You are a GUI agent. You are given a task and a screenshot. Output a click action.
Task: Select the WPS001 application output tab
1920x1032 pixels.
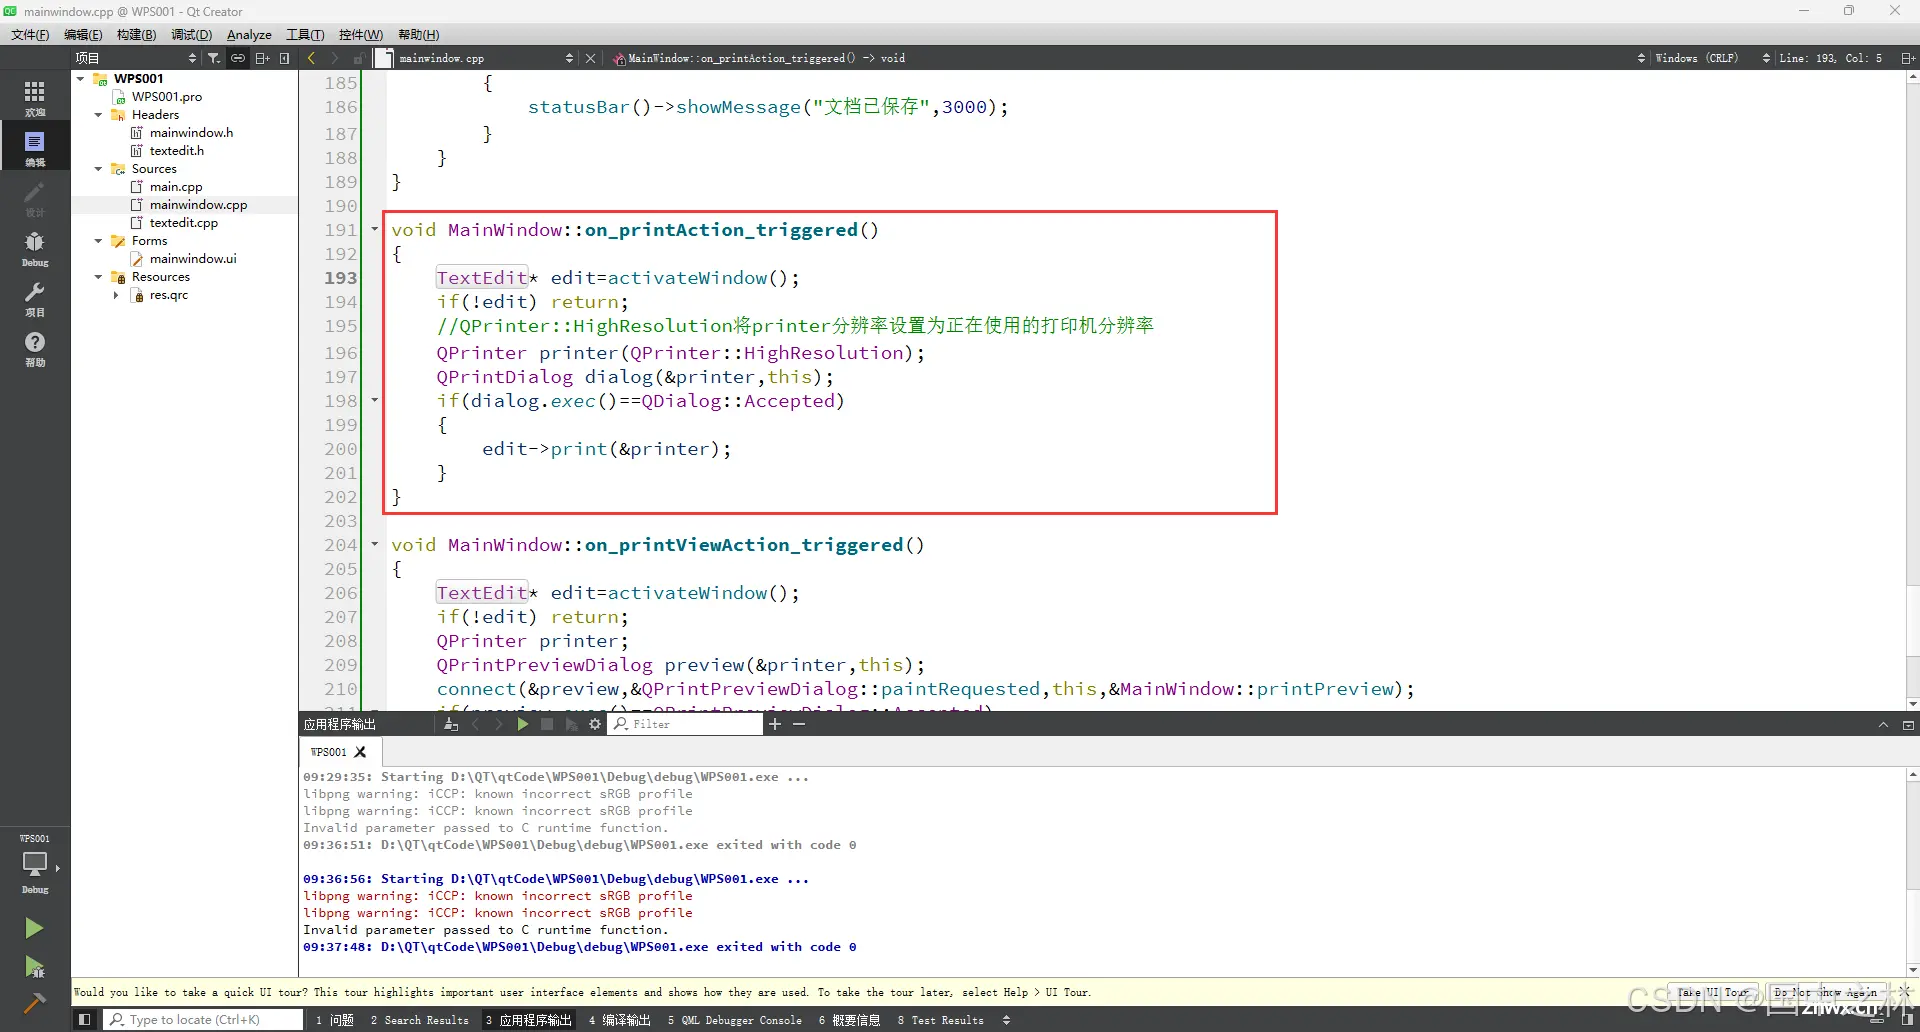[x=328, y=752]
